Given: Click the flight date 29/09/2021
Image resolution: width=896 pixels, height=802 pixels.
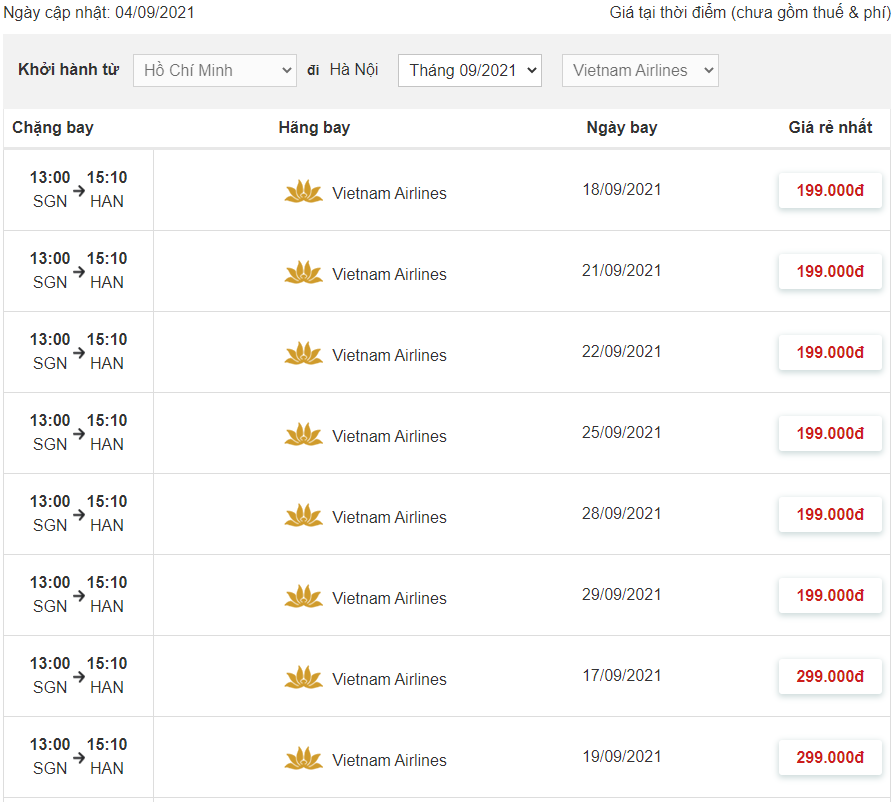Looking at the screenshot, I should (x=622, y=595).
